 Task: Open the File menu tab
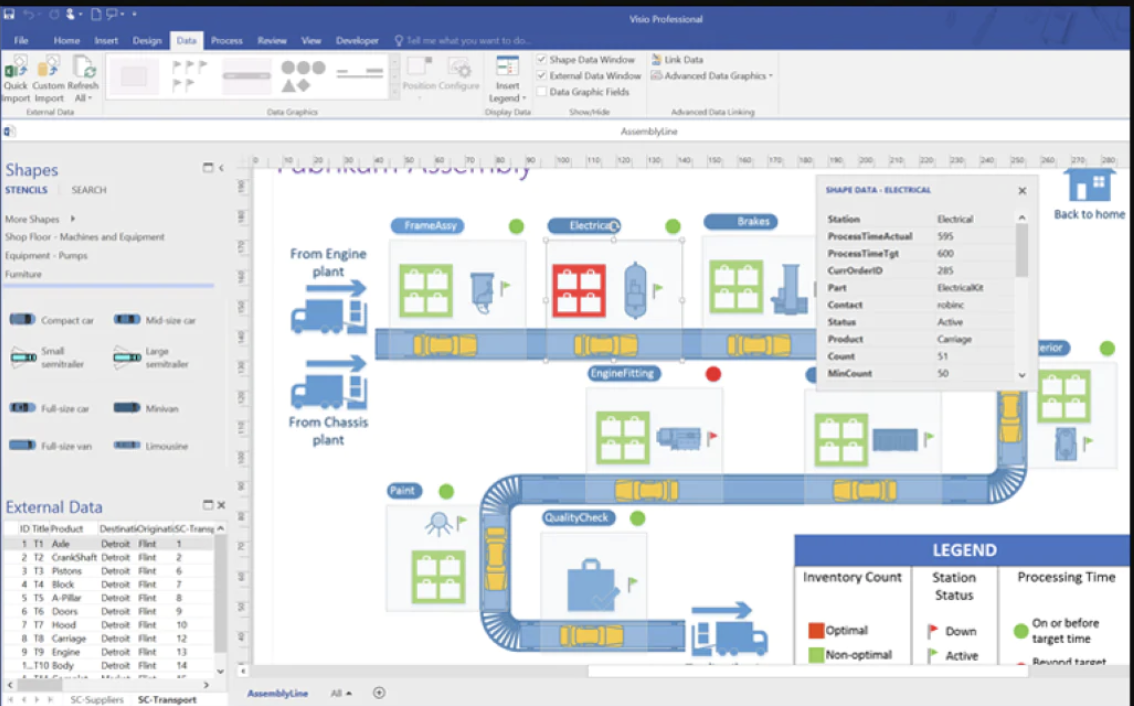click(21, 41)
